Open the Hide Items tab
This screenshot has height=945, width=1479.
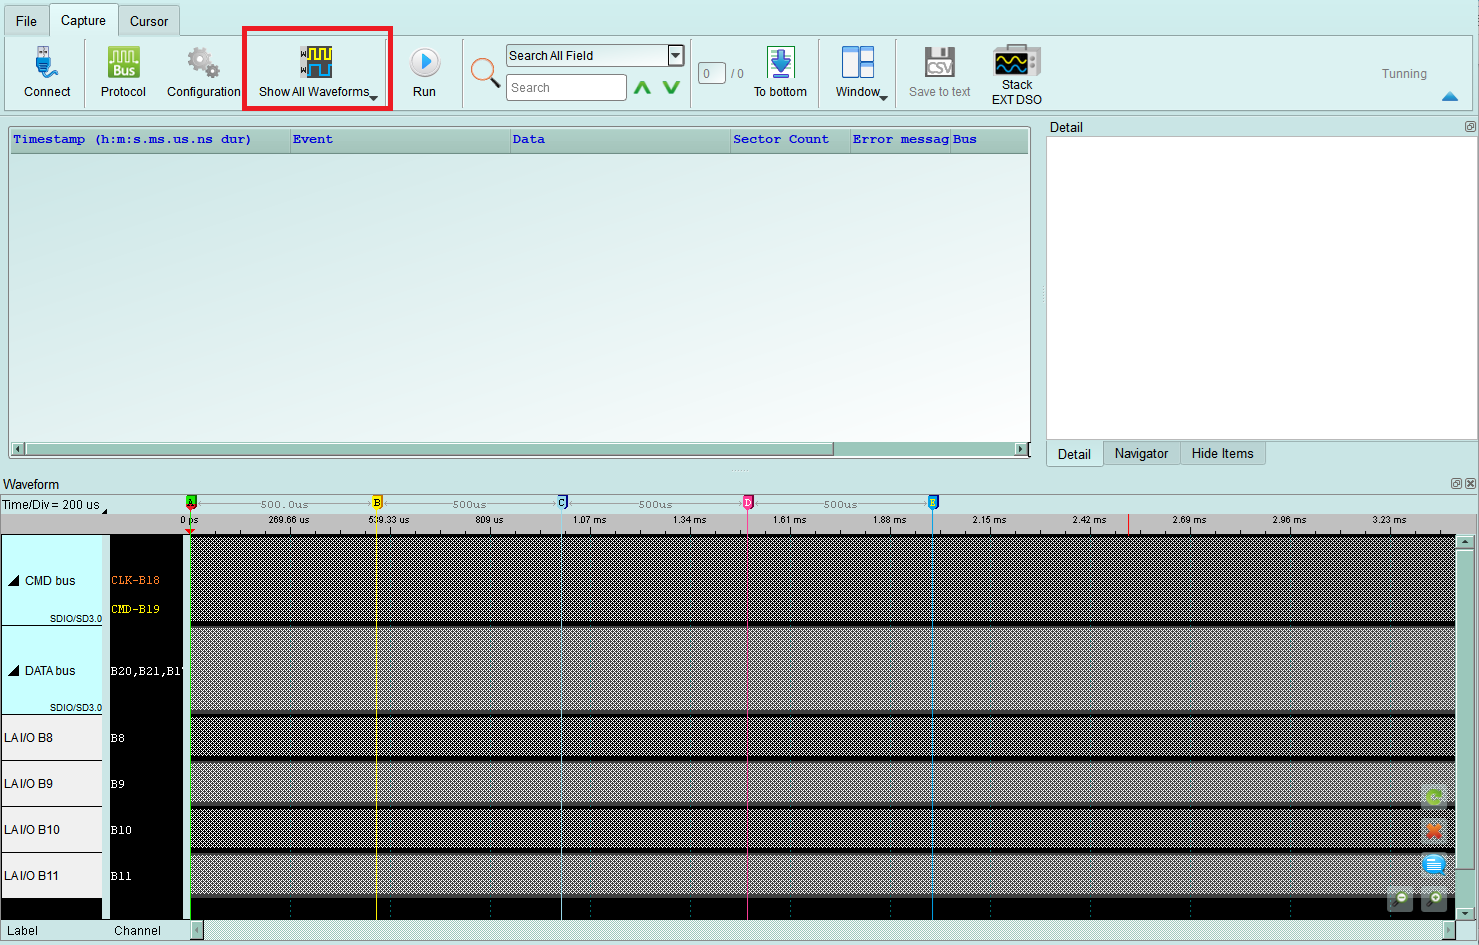(x=1222, y=453)
